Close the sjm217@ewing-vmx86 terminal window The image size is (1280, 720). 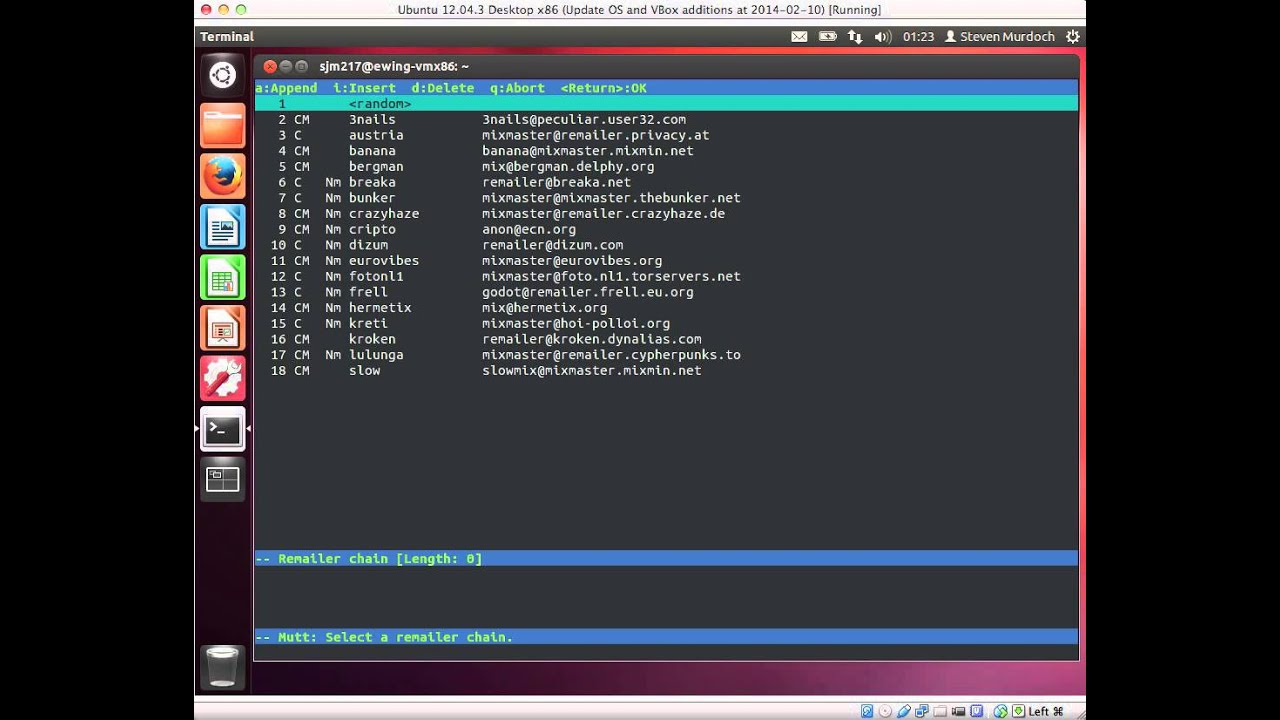click(270, 66)
